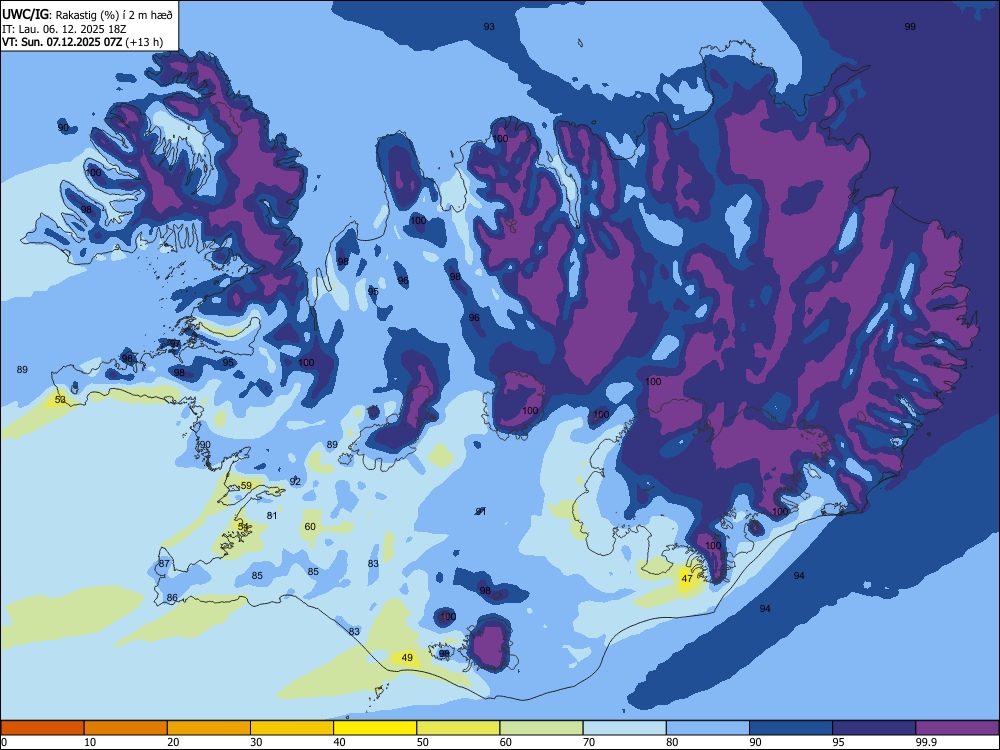Click the 30–40 golden legend swatch
Viewport: 1000px width, 750px height.
click(292, 728)
